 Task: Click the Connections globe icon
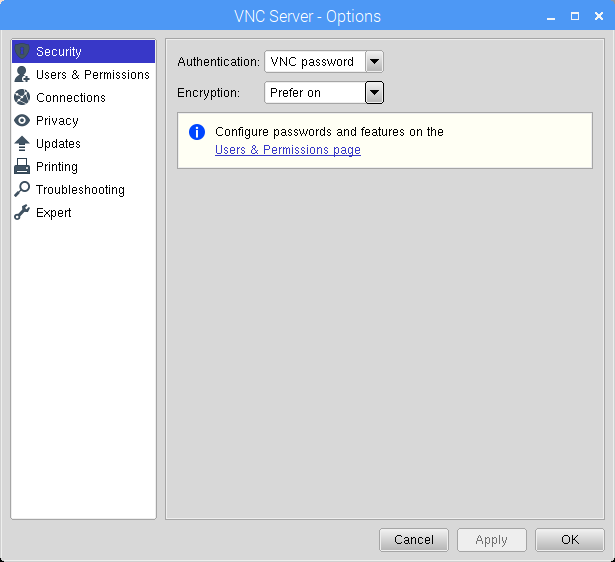click(x=22, y=97)
